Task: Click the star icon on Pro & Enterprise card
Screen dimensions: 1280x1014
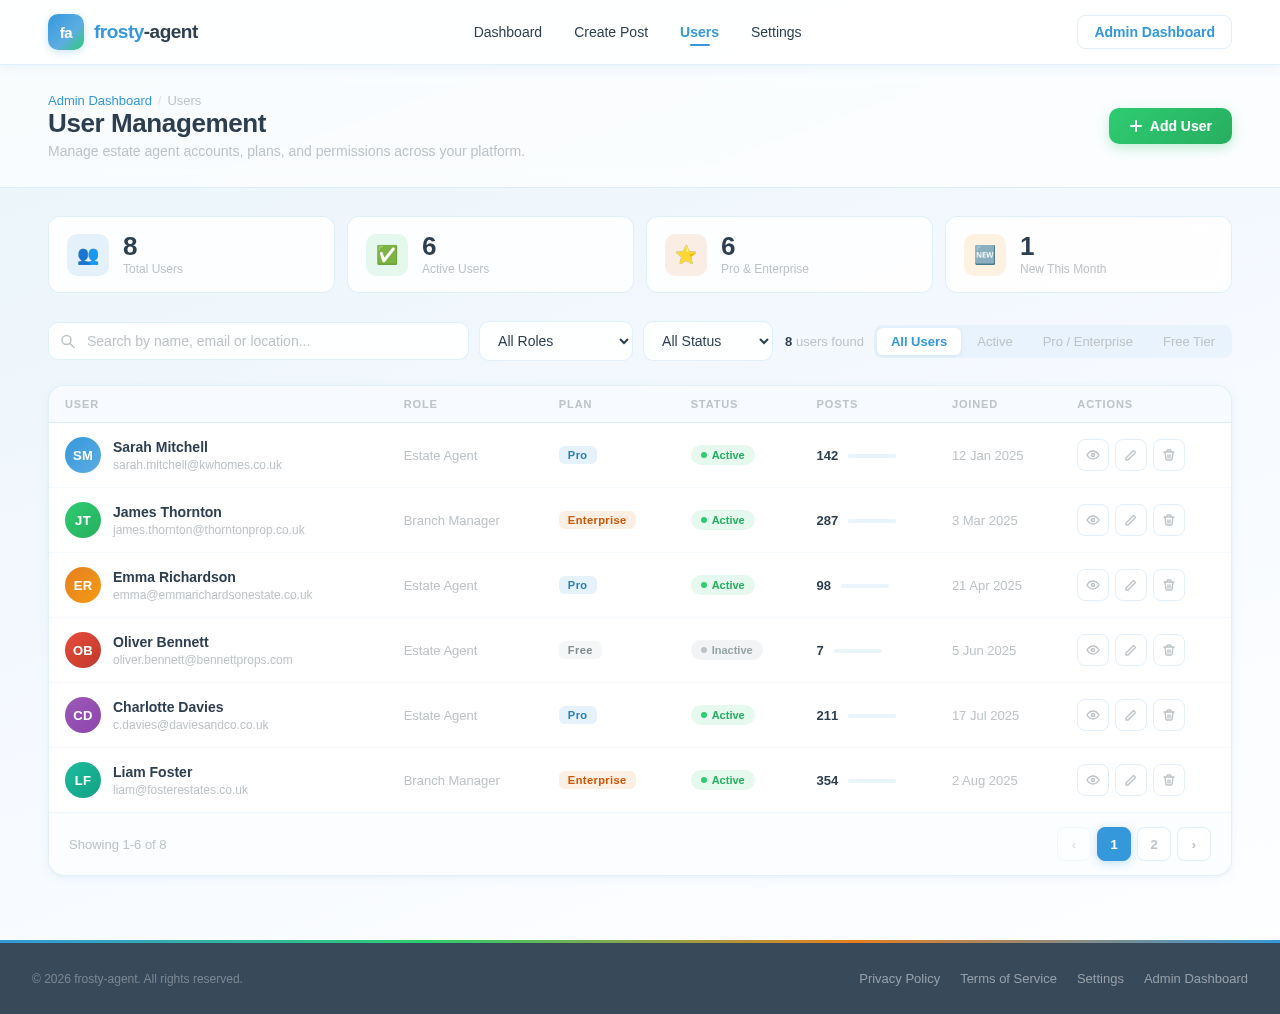Action: 685,255
